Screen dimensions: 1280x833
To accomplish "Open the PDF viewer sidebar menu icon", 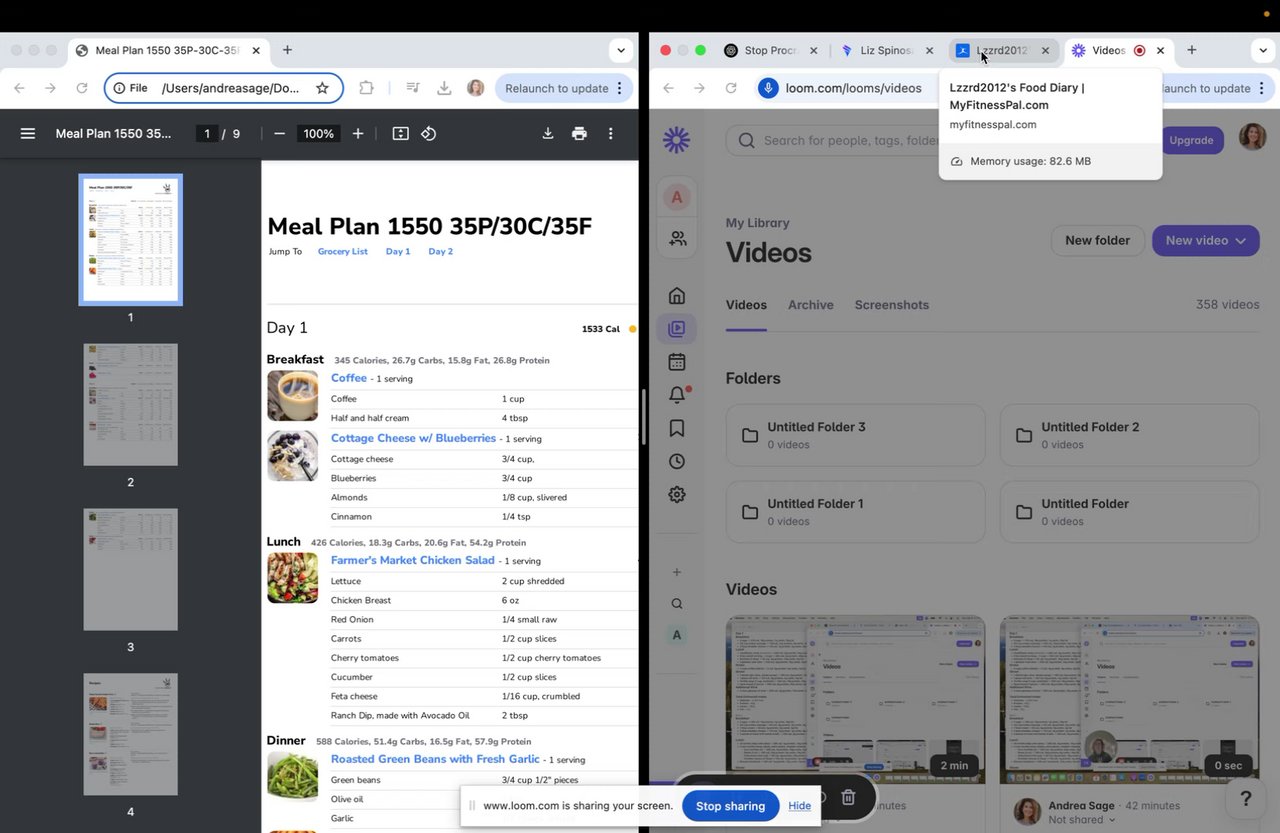I will click(28, 133).
